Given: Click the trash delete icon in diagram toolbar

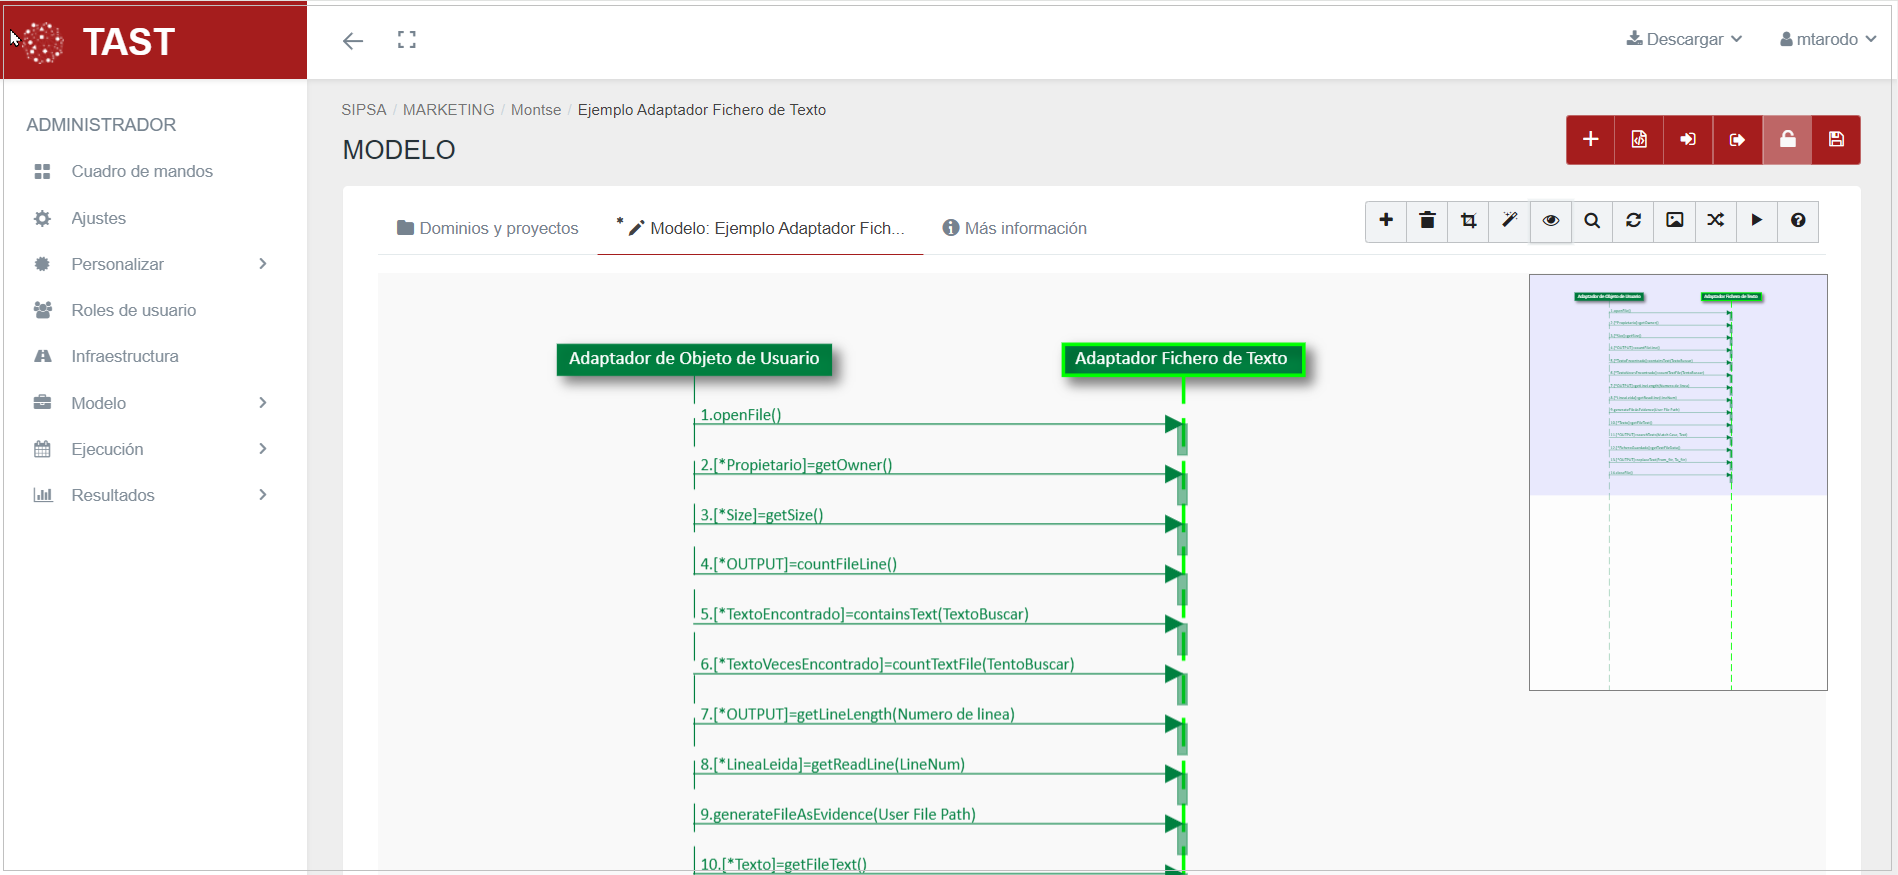Looking at the screenshot, I should coord(1427,221).
